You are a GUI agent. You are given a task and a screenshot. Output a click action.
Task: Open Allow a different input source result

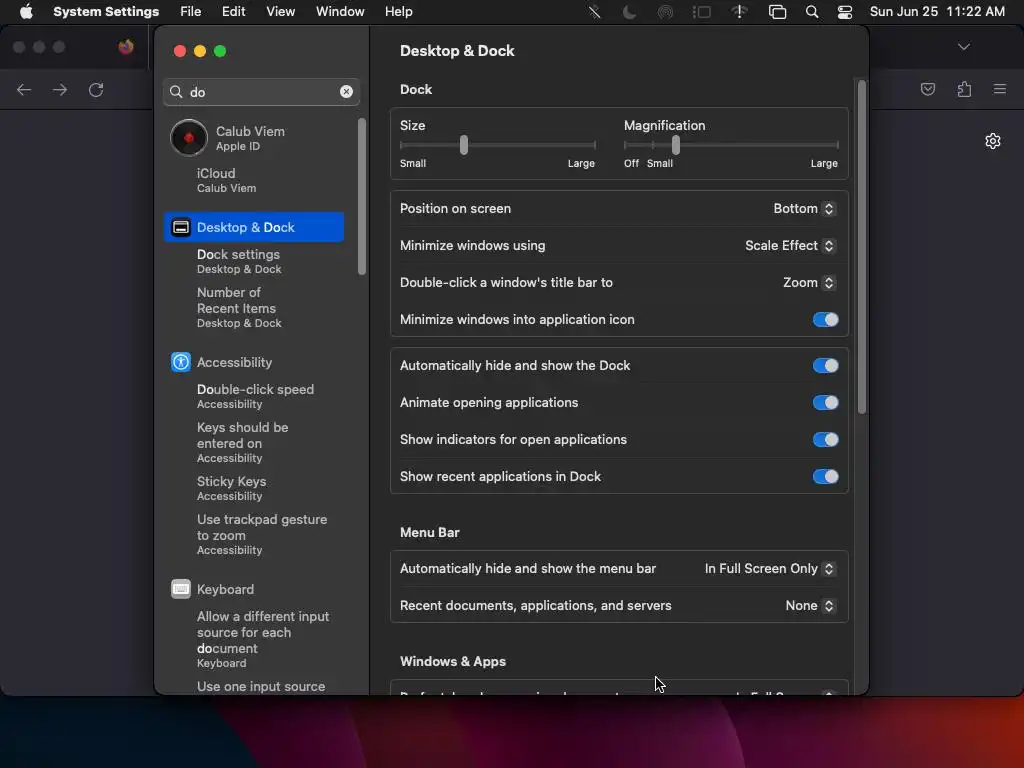[x=263, y=639]
